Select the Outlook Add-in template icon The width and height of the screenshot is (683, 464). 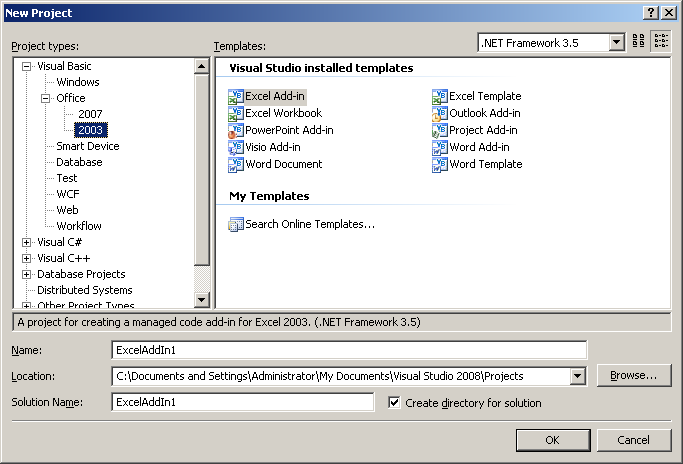(440, 113)
